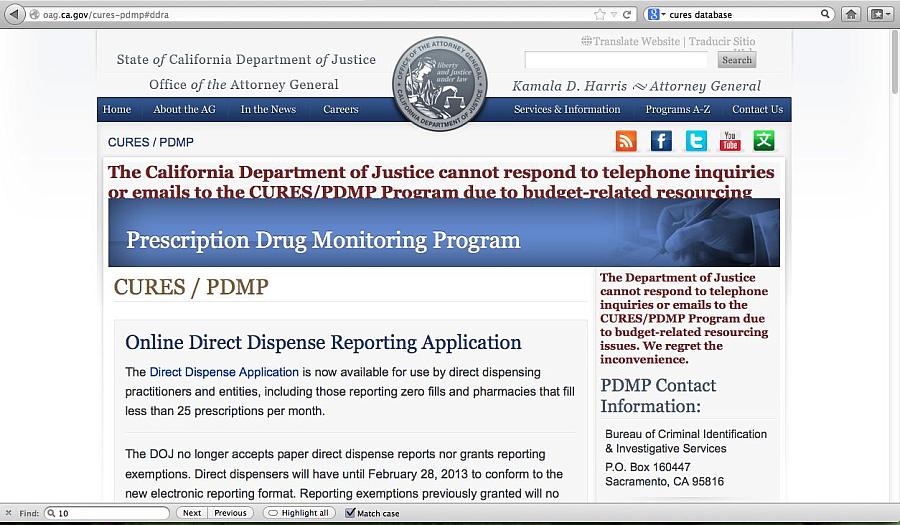Click the browser back arrow button
Screen dimensions: 900x525
tap(14, 14)
